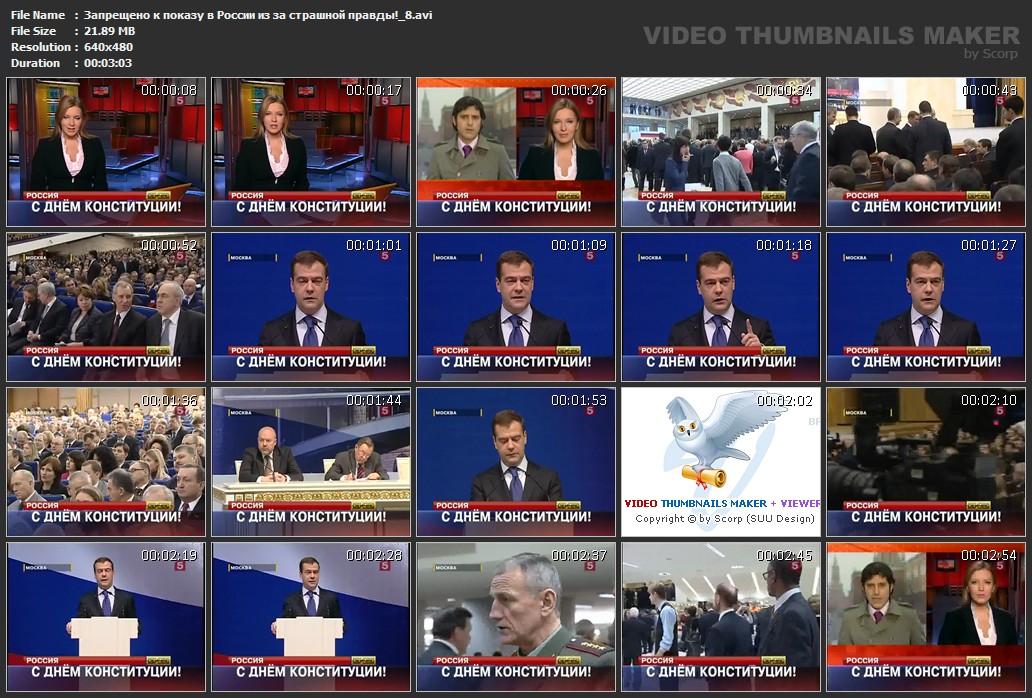Click the 'Copyright © by Scorp (SUU Design)' text
Screen dimensions: 1032x698
[721, 518]
